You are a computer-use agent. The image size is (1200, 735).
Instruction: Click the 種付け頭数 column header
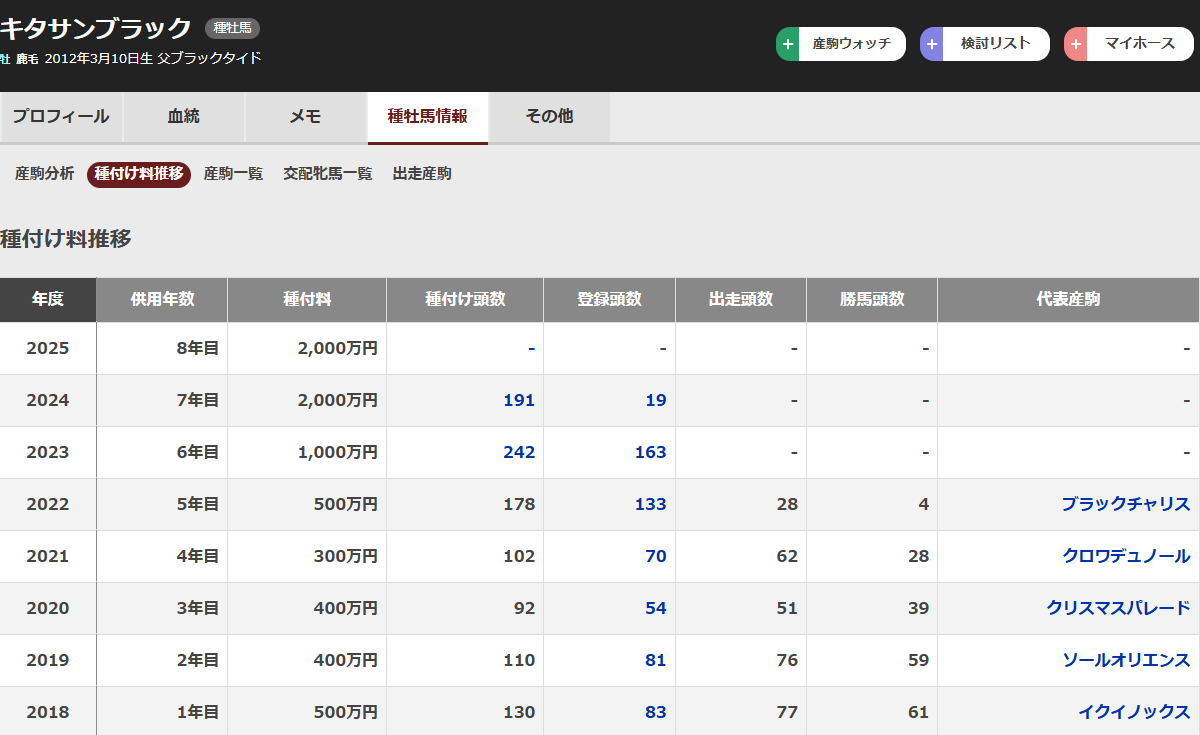point(465,300)
